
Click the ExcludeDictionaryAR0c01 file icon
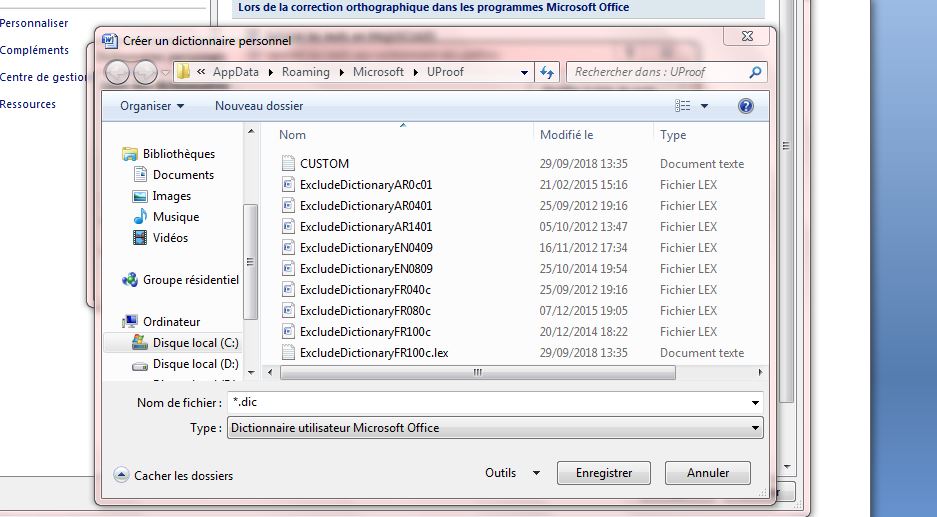coord(288,184)
